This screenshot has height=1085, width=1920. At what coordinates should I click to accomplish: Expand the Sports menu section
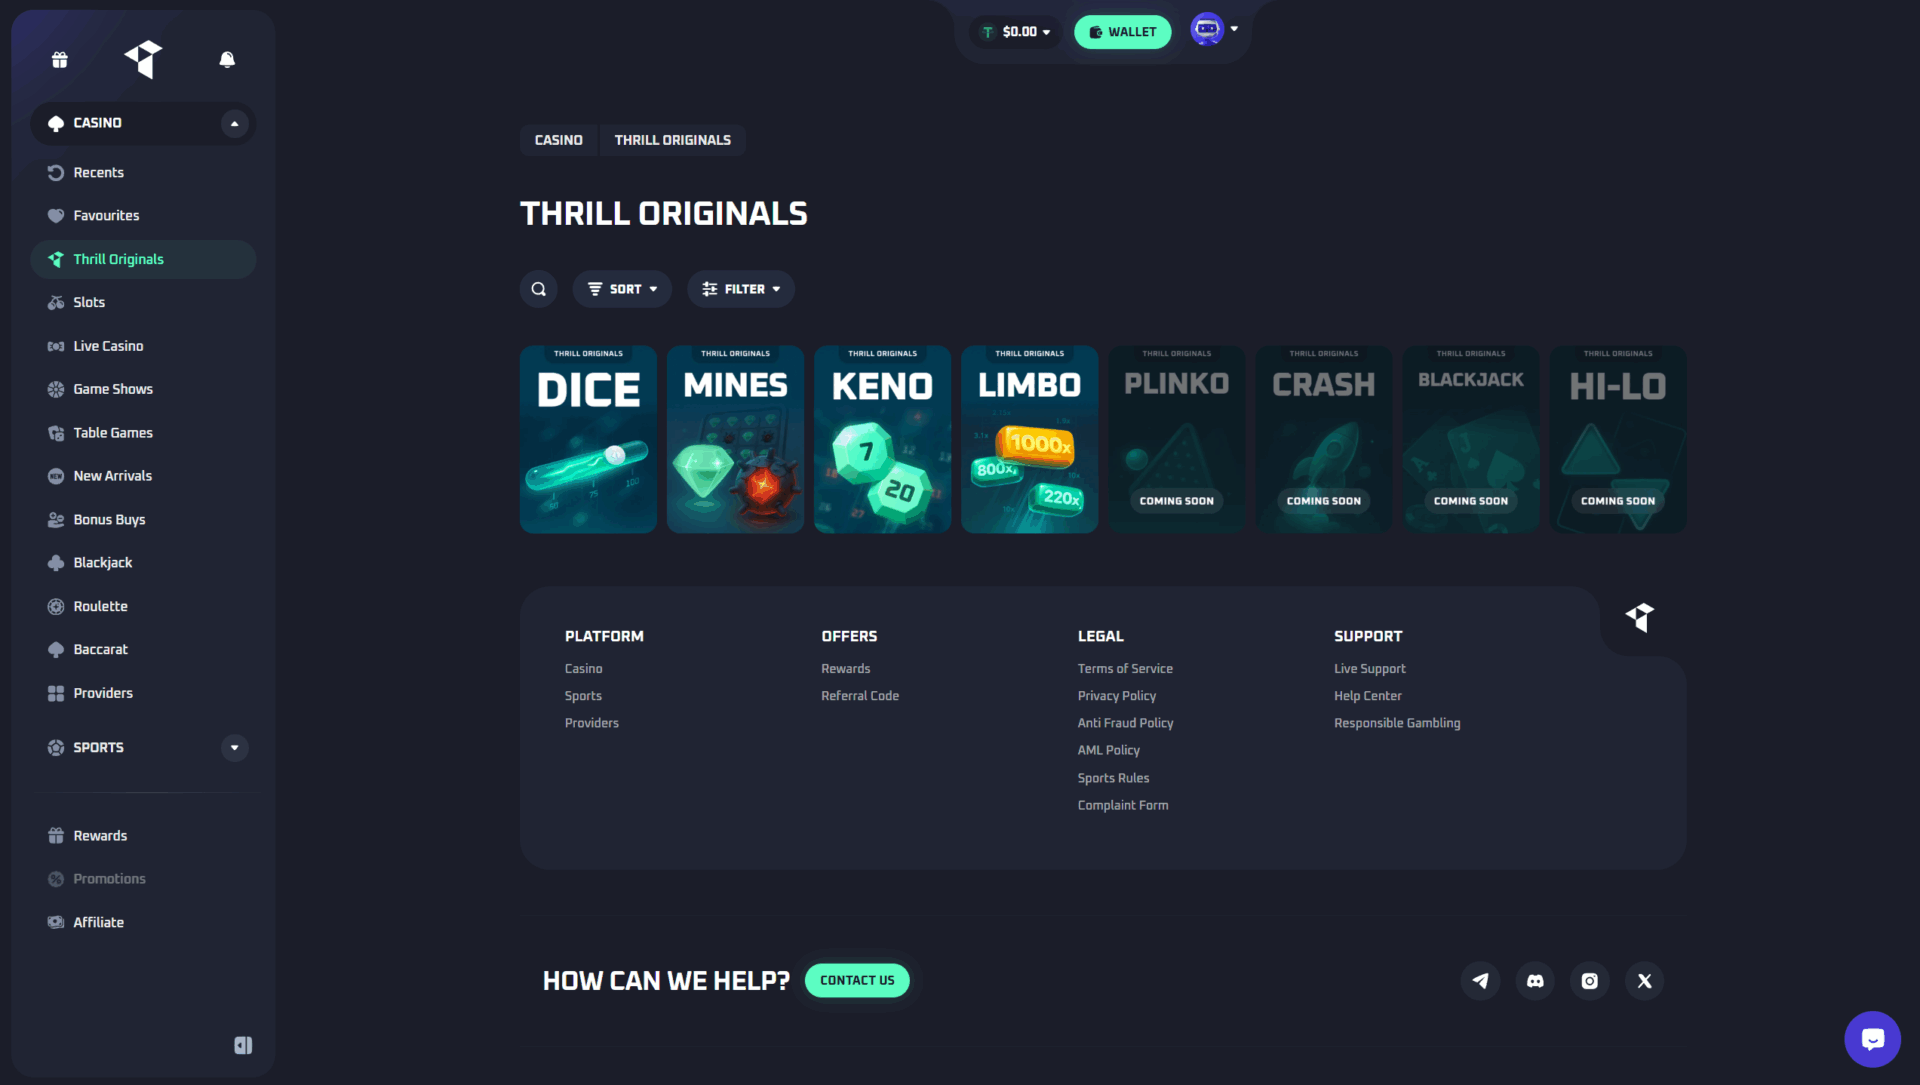coord(234,748)
